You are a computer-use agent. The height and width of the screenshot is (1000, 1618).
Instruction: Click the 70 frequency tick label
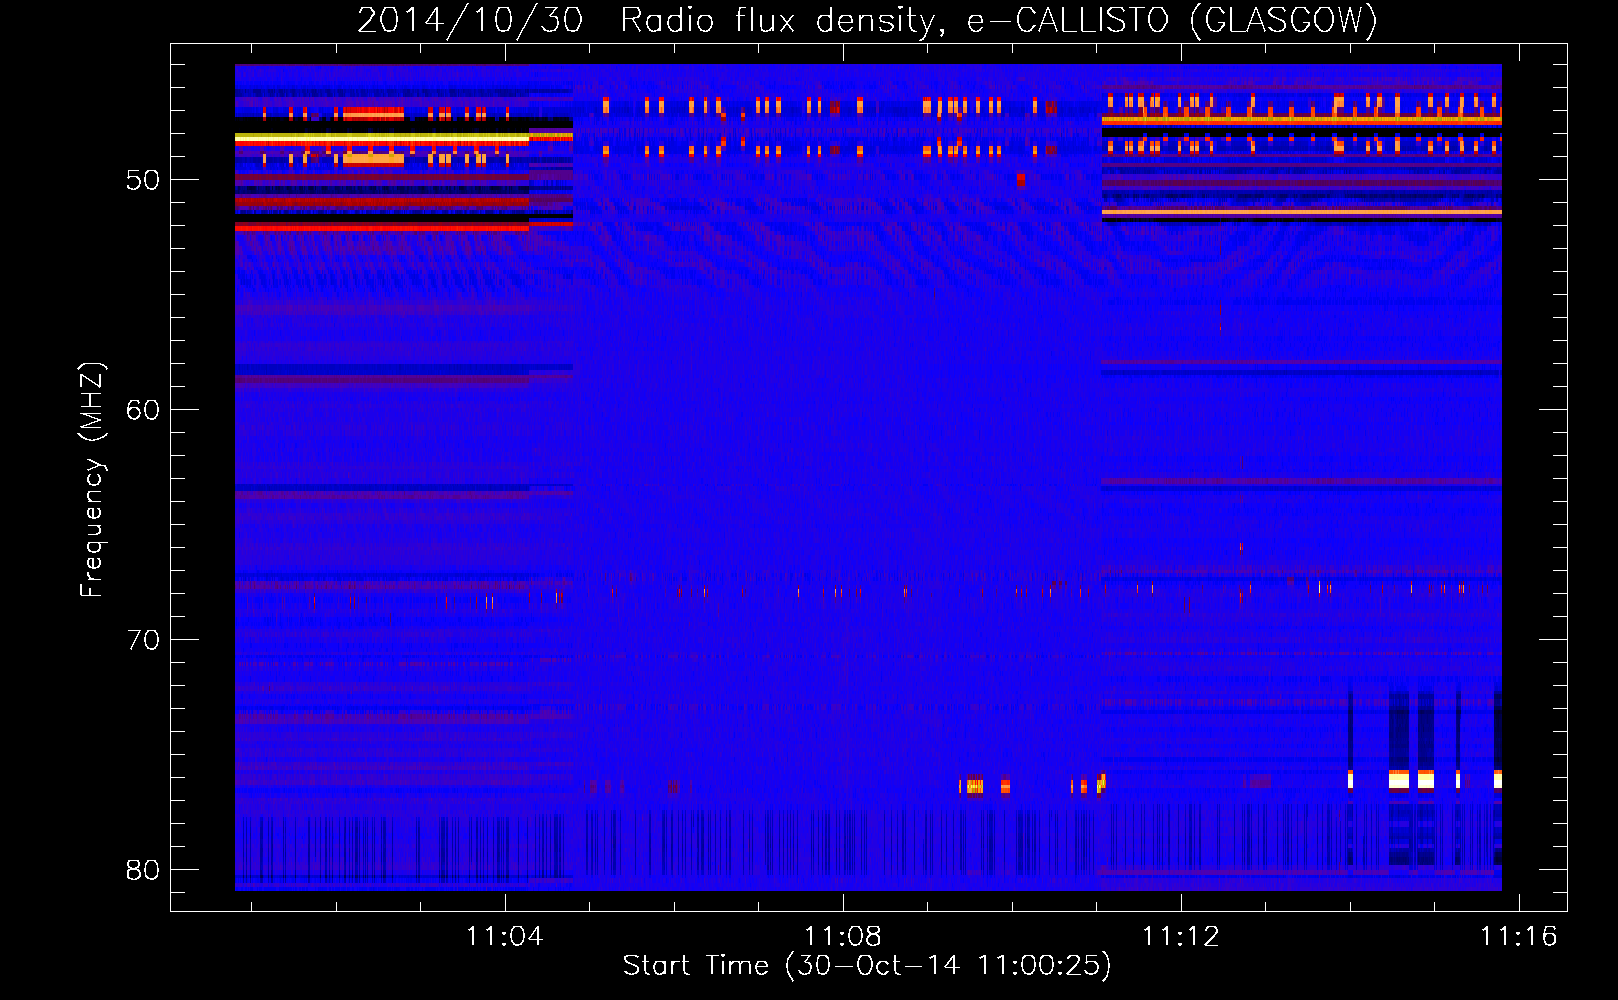tap(143, 640)
